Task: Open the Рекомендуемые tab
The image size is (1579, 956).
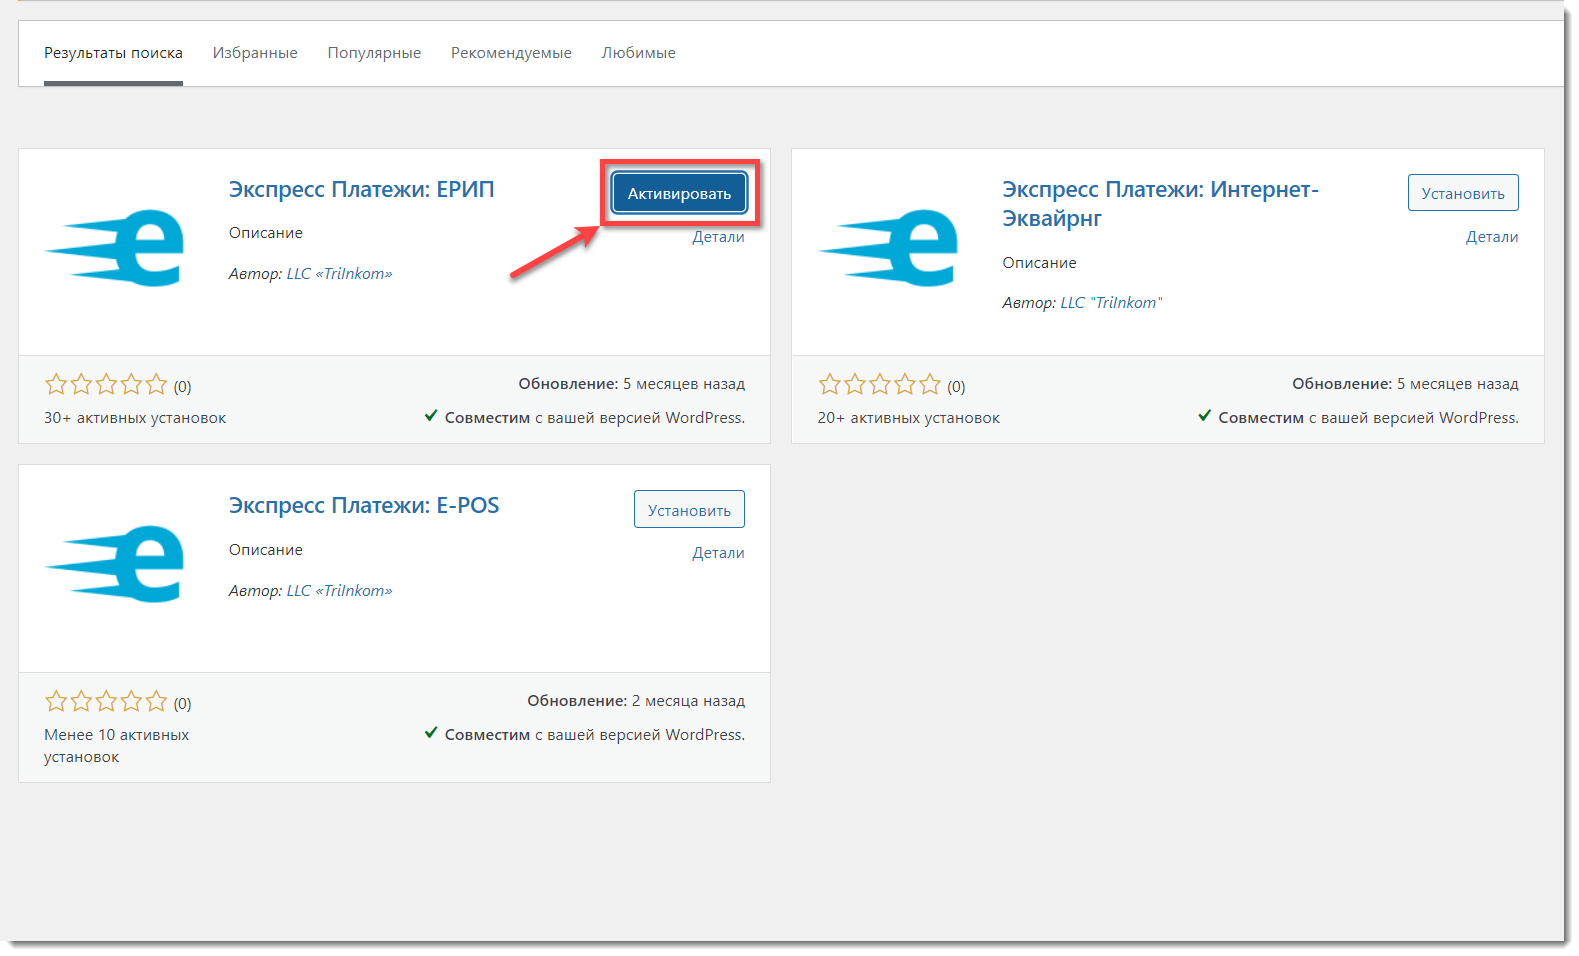Action: 511,53
